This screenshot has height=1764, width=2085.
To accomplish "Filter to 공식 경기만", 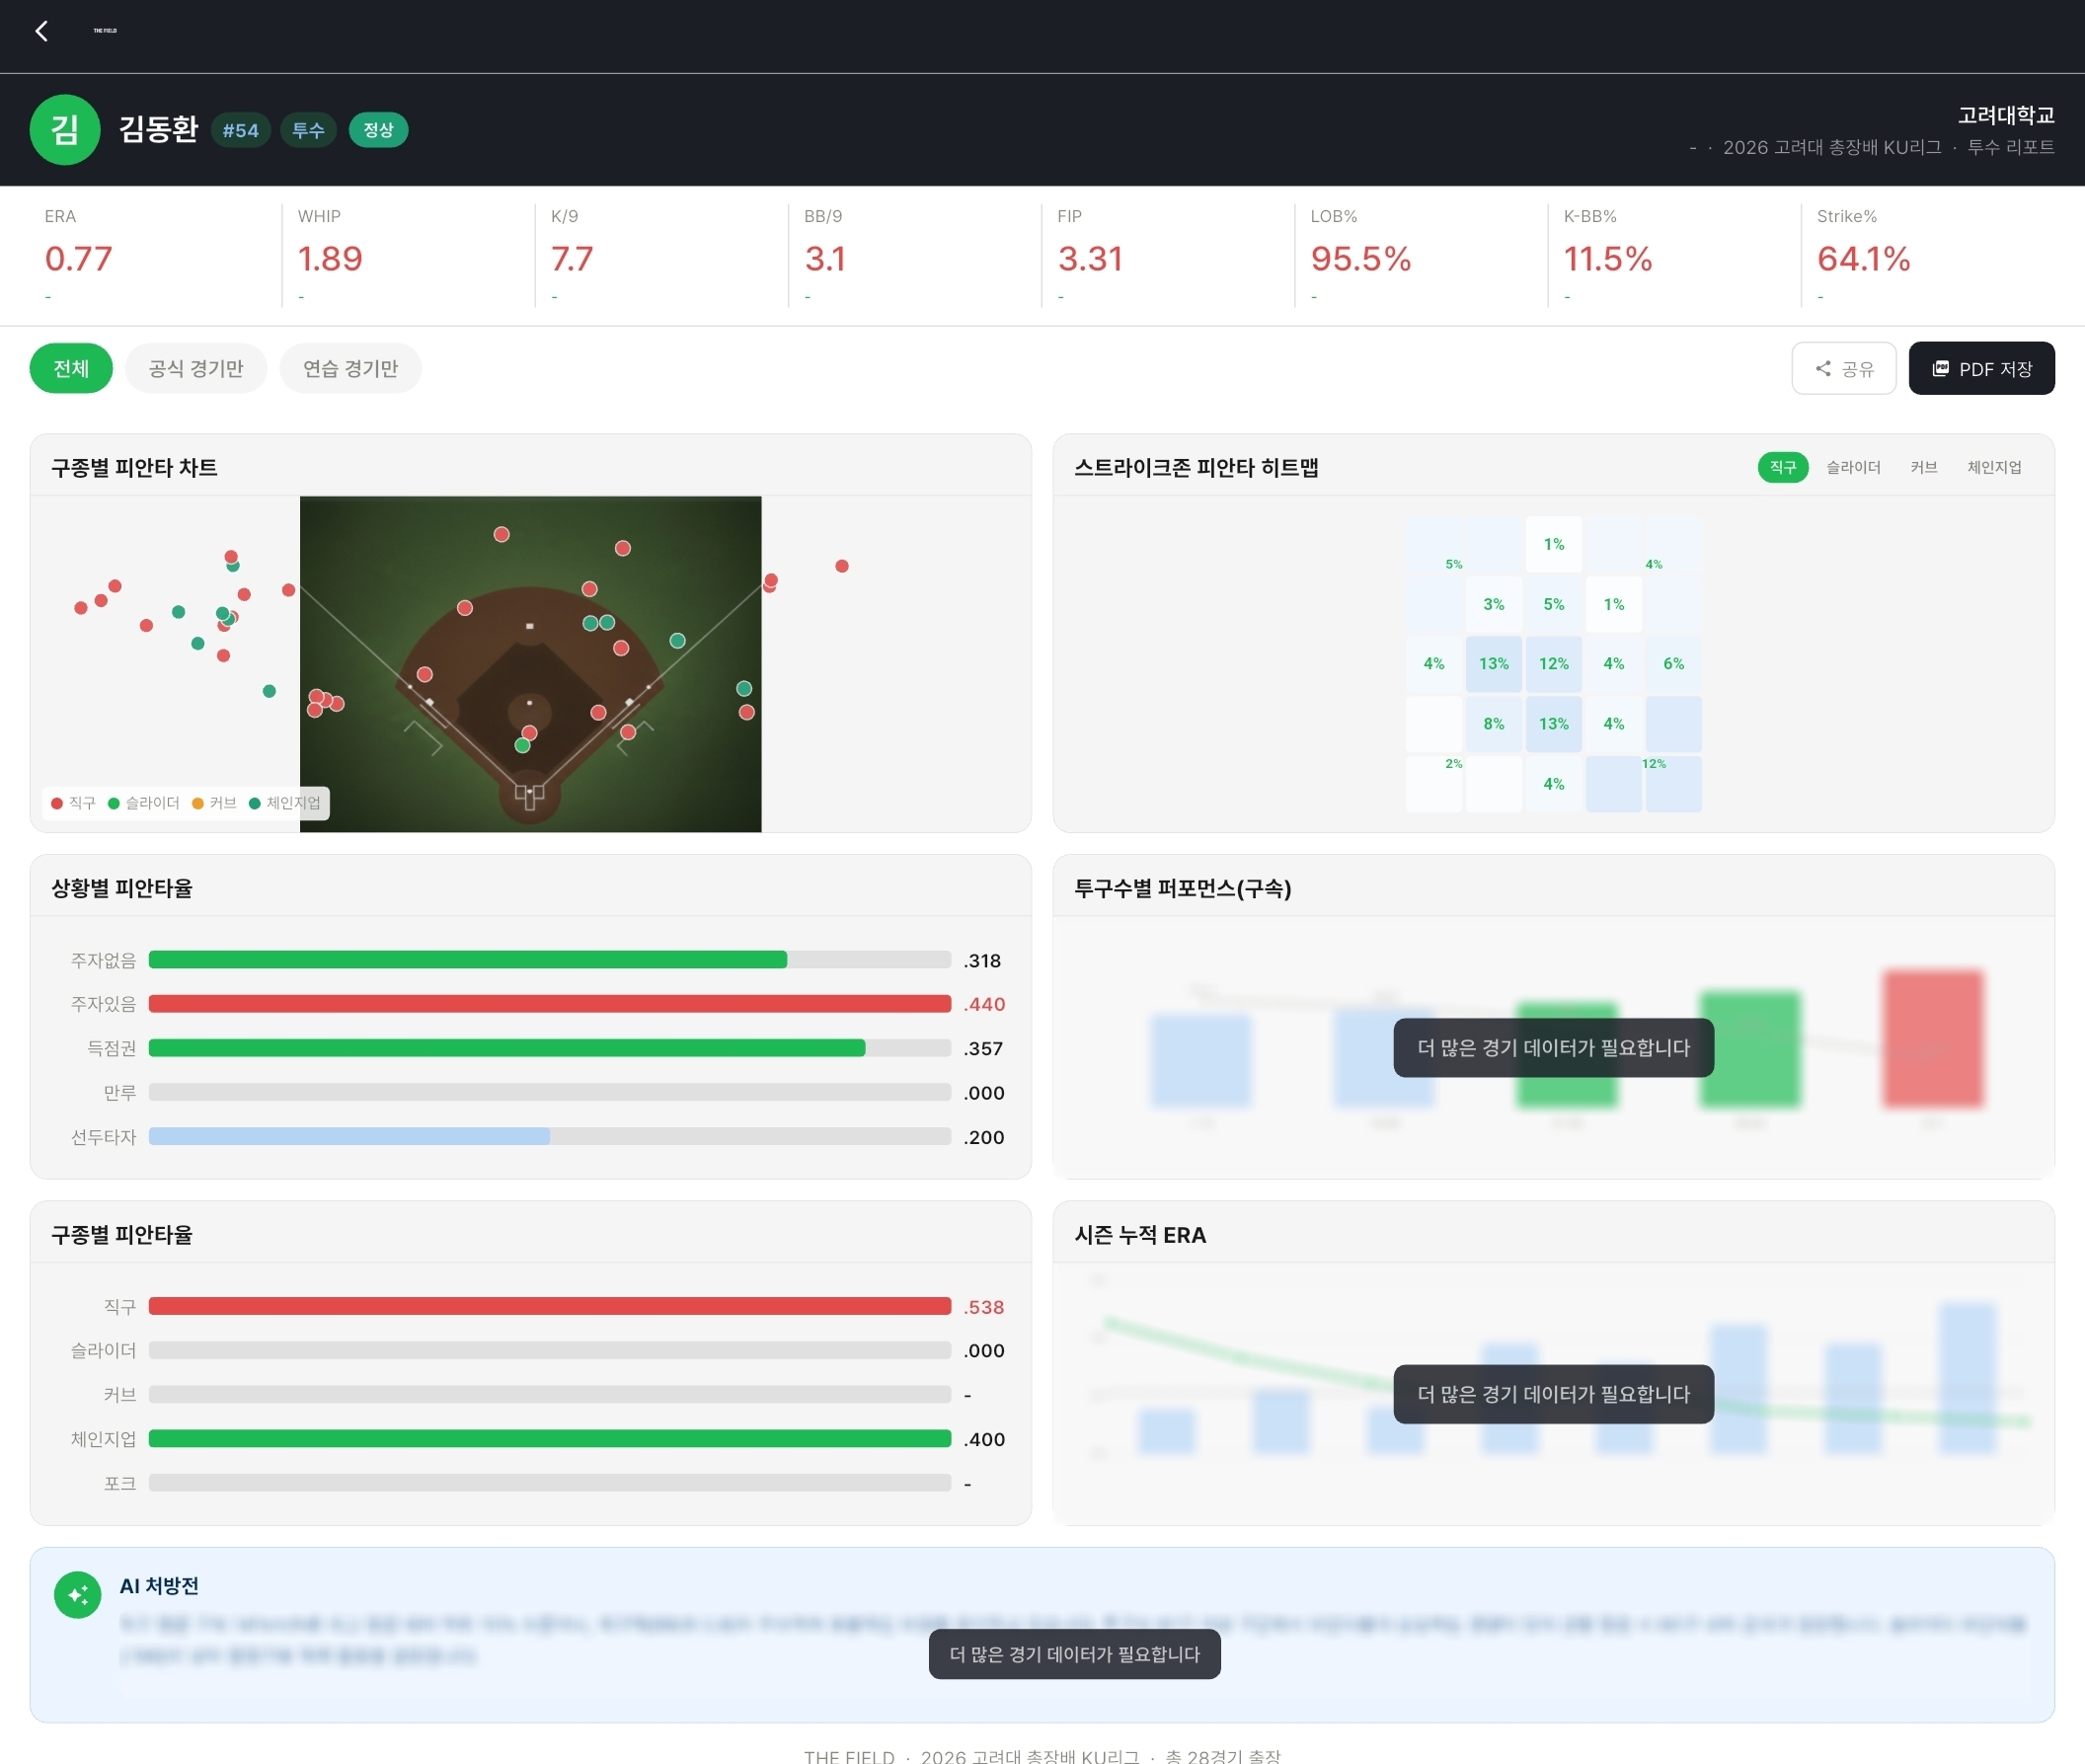I will point(196,369).
